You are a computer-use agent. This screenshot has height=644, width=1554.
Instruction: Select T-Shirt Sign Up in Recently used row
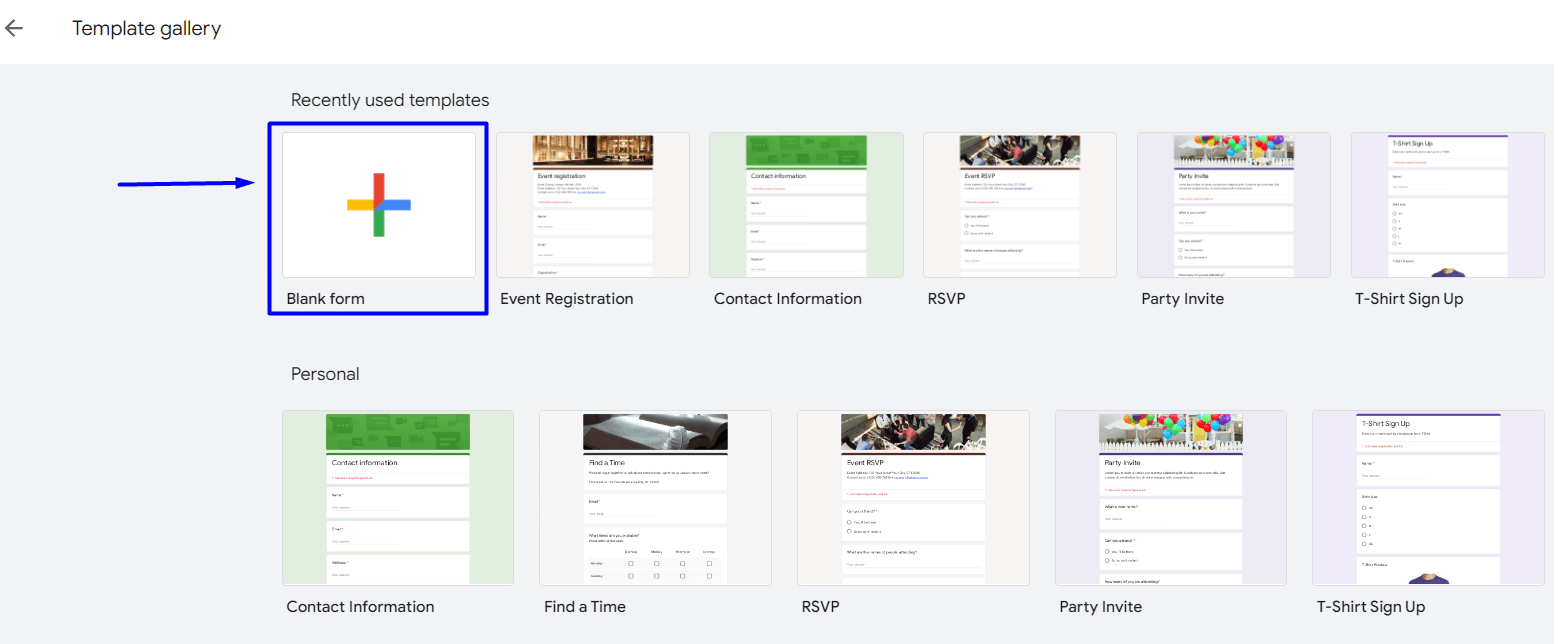(1447, 204)
